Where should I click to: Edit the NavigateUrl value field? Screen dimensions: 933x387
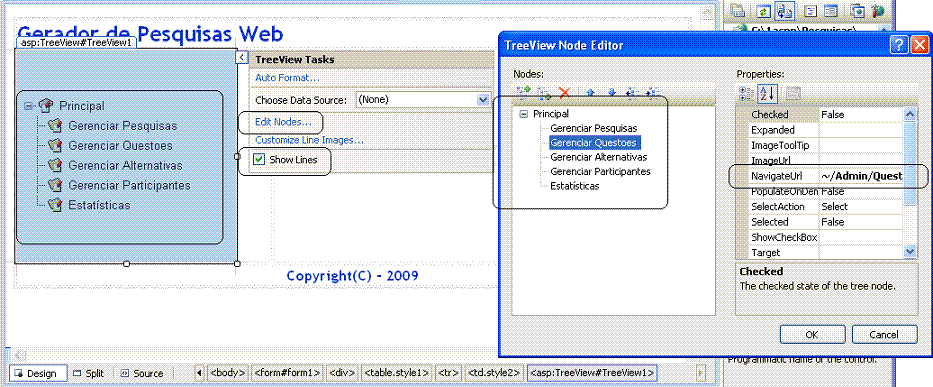[x=862, y=176]
